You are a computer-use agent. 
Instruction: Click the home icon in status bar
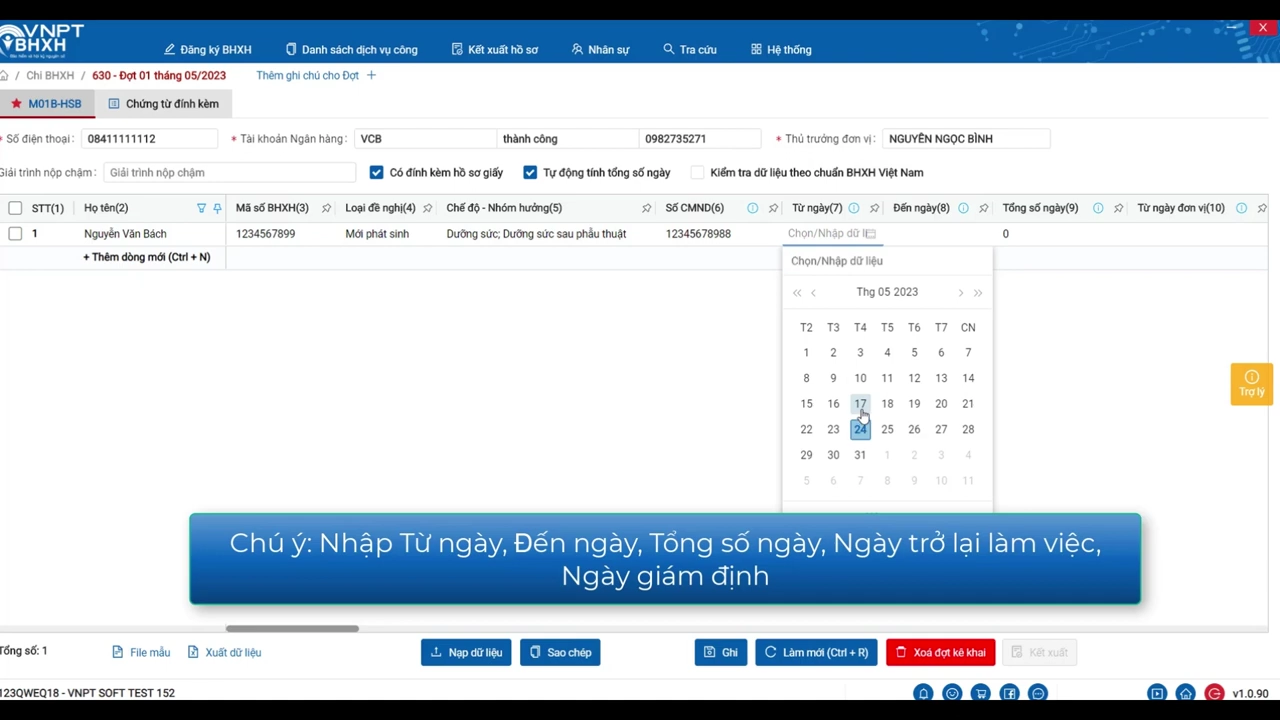point(1185,693)
